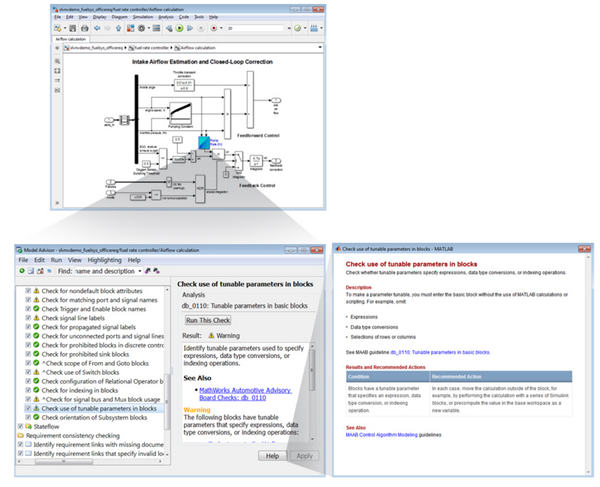
Task: Click the Model Advisor report icon
Action: click(31, 271)
